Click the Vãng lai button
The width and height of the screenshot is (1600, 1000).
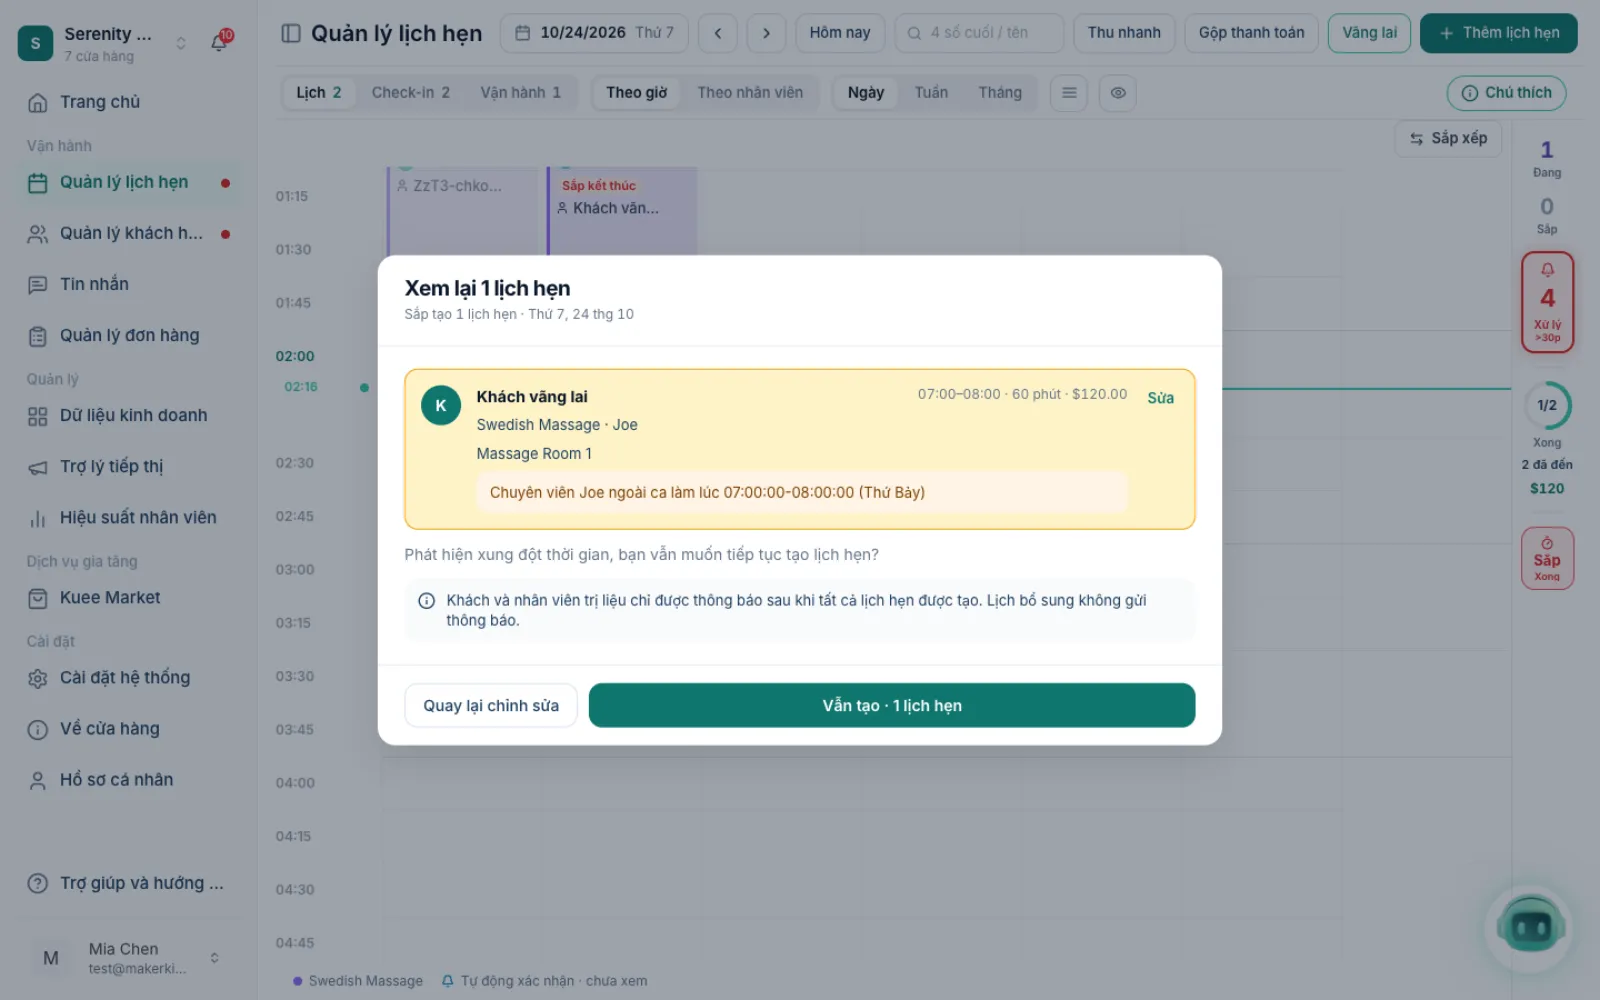[x=1369, y=33]
